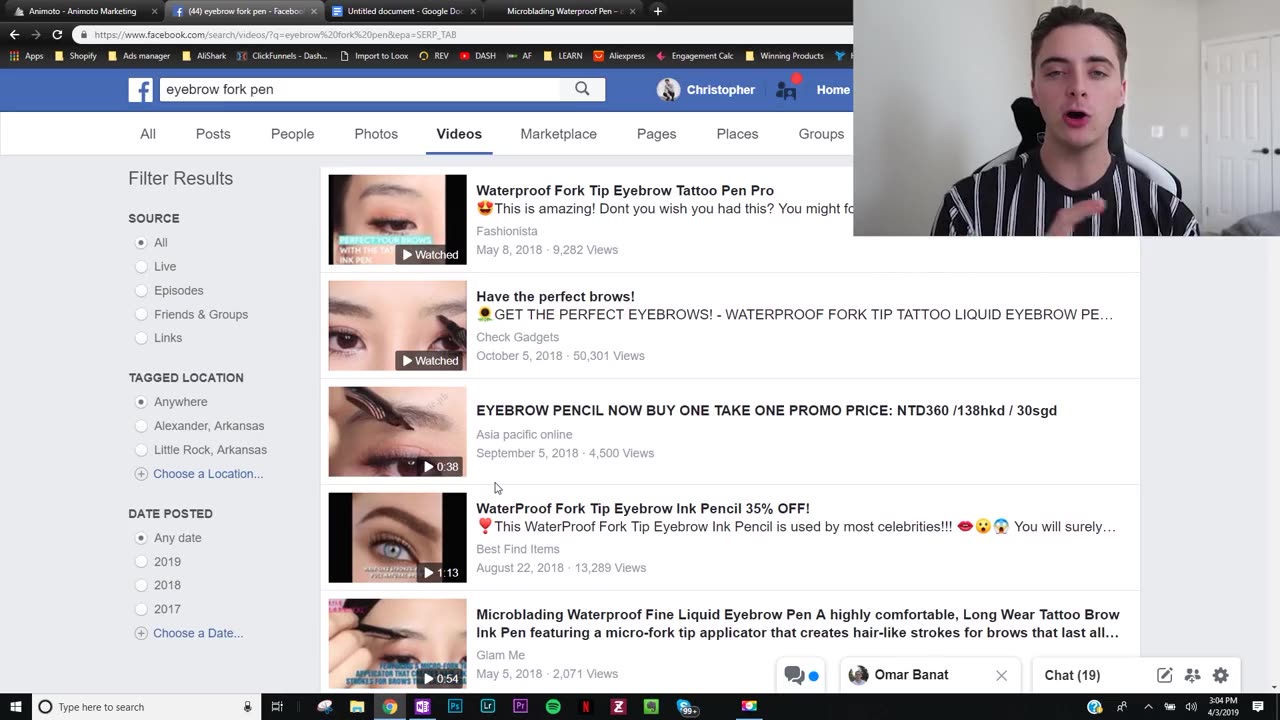The image size is (1280, 720).
Task: Open Task View in taskbar
Action: (x=277, y=707)
